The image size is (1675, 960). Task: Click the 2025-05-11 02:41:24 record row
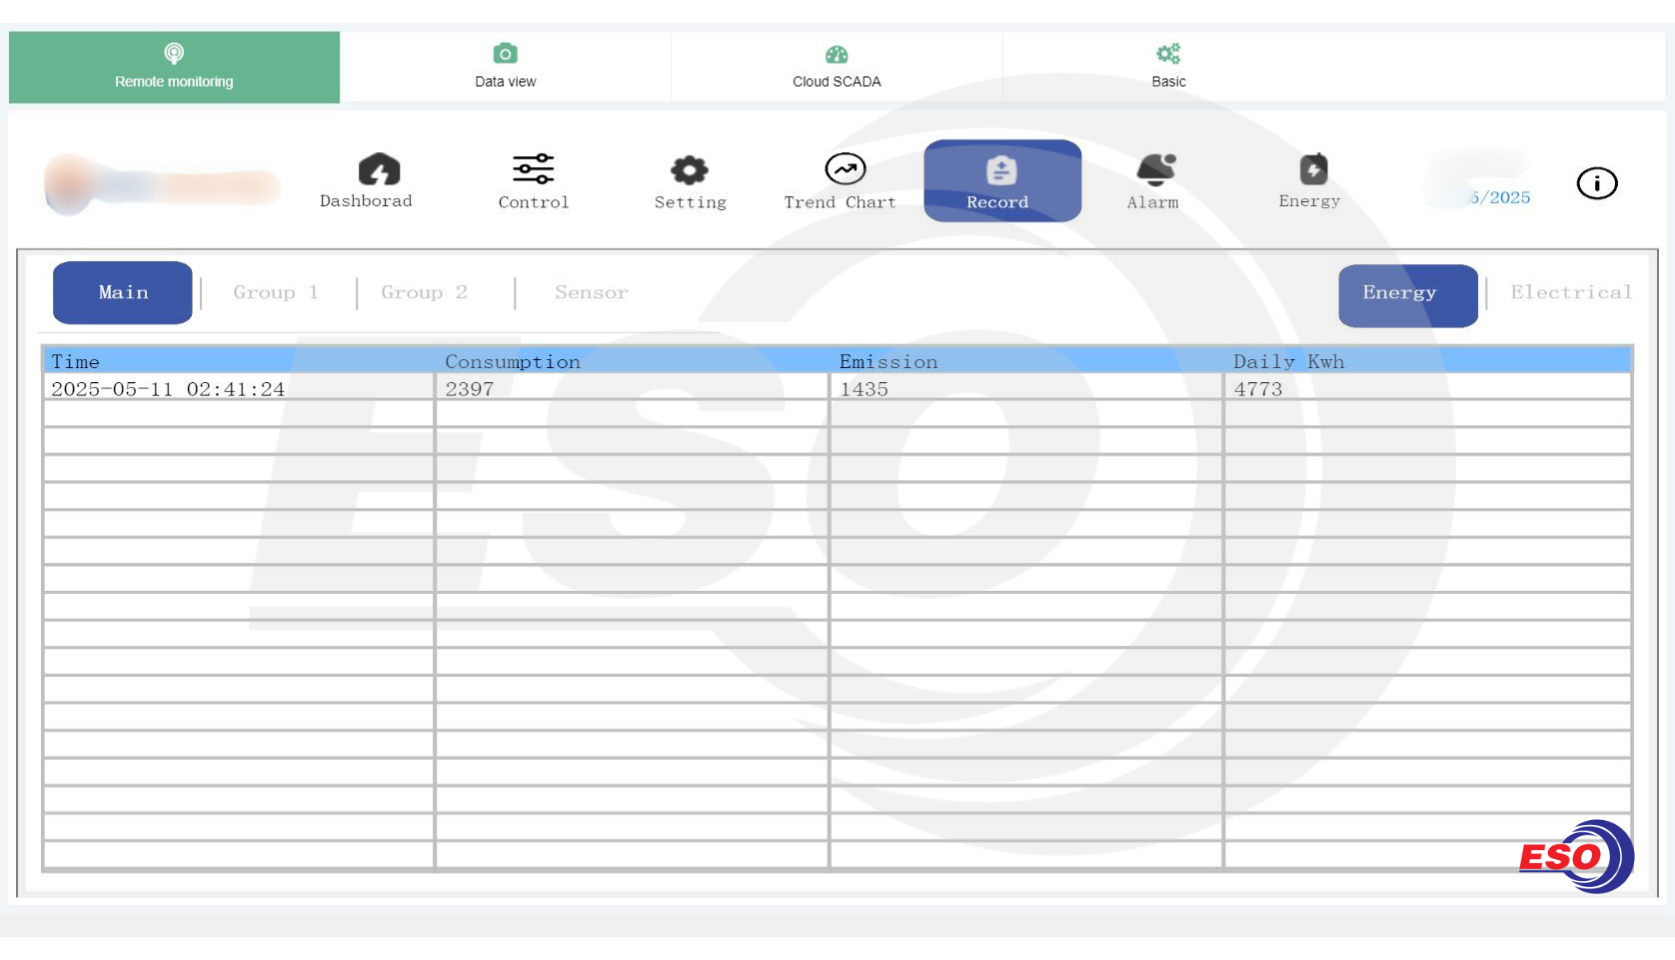pos(168,389)
